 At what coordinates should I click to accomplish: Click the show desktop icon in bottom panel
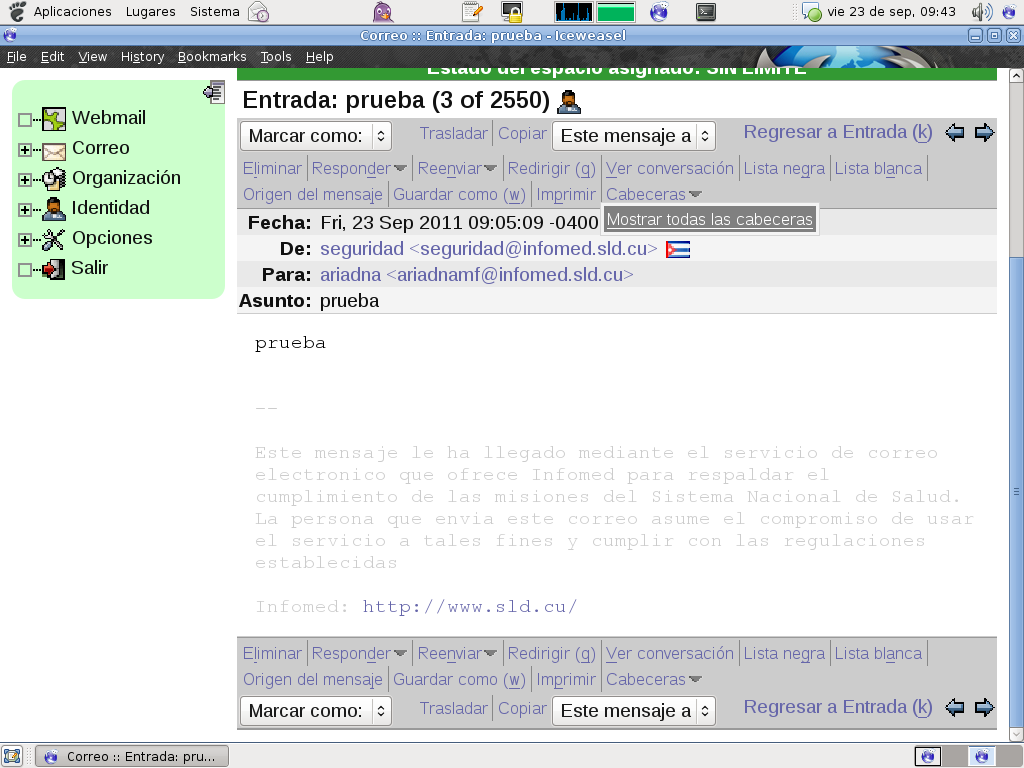tap(12, 756)
